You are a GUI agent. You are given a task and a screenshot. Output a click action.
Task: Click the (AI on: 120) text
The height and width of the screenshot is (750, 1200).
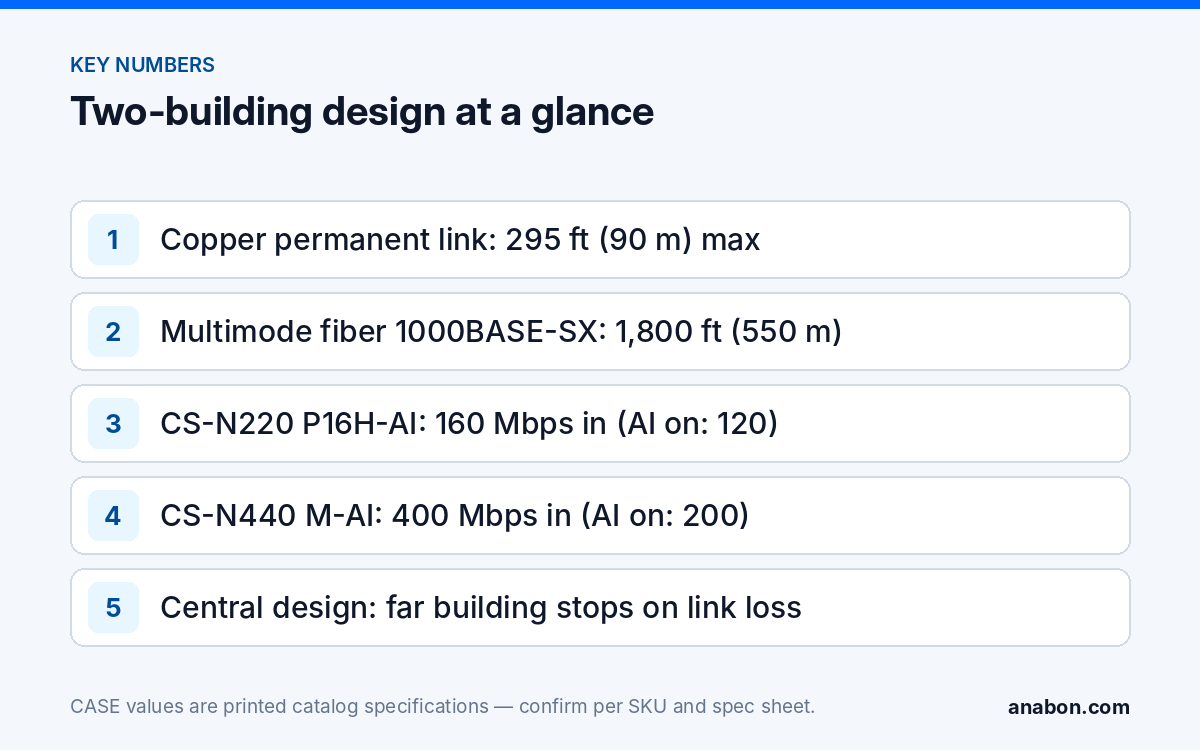[x=698, y=424]
